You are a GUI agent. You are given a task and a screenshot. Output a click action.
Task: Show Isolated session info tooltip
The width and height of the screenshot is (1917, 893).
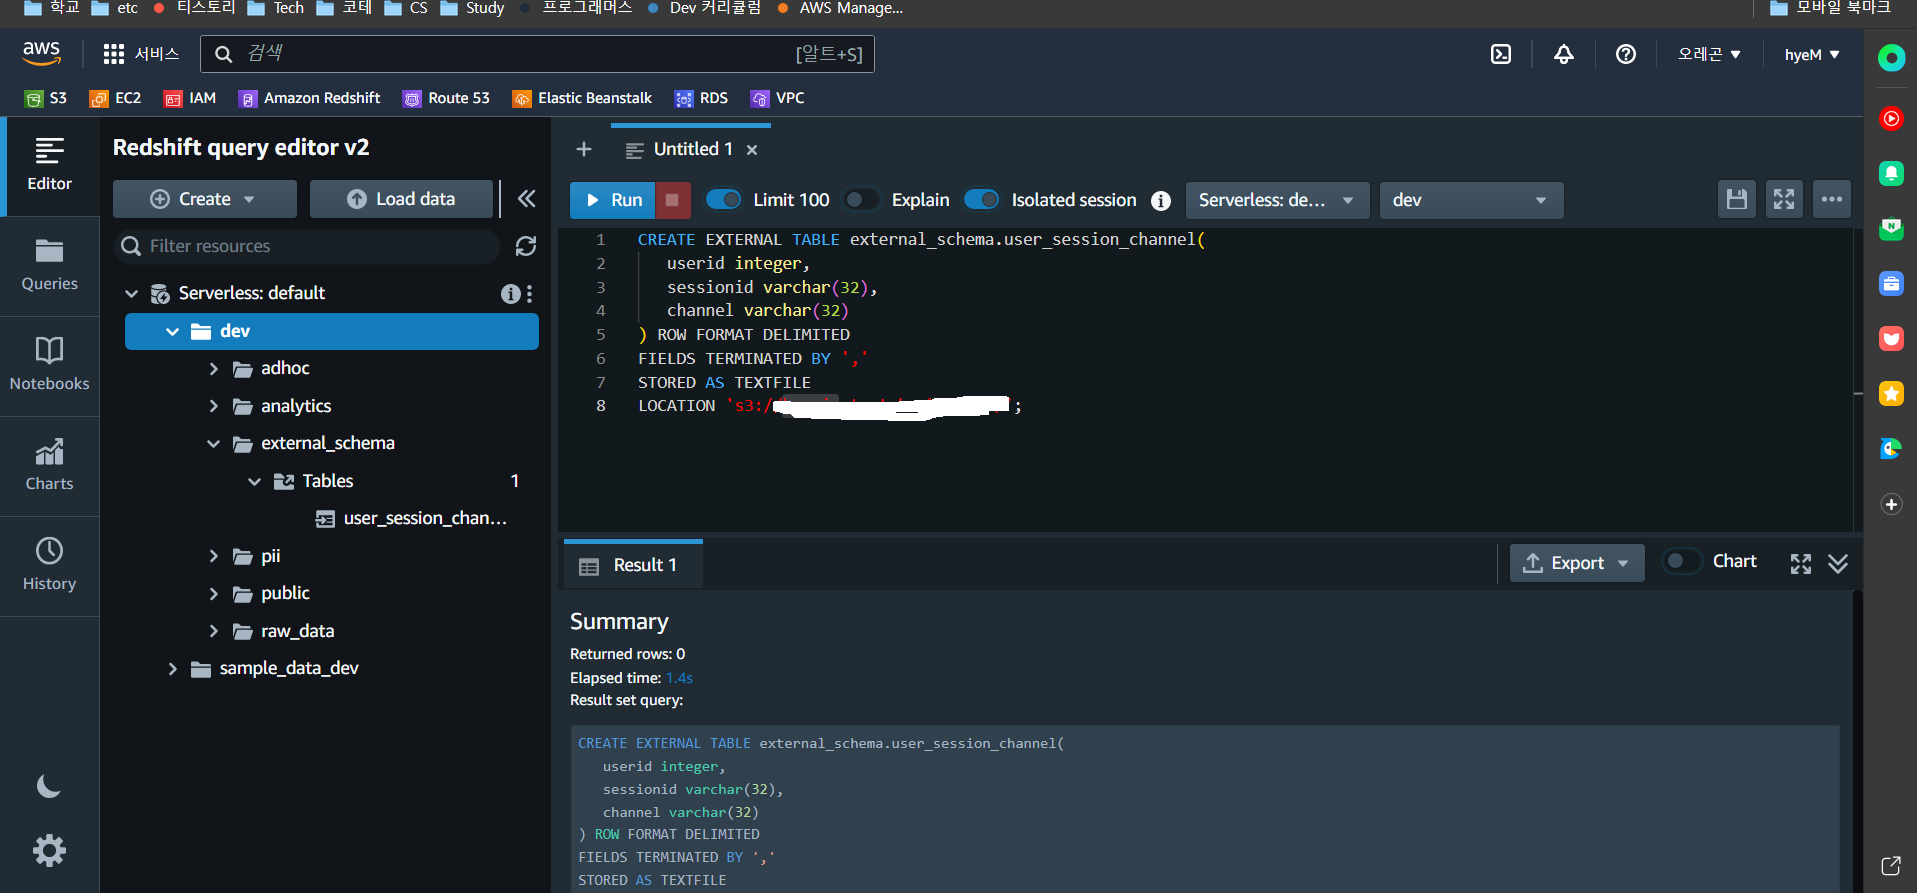tap(1160, 200)
